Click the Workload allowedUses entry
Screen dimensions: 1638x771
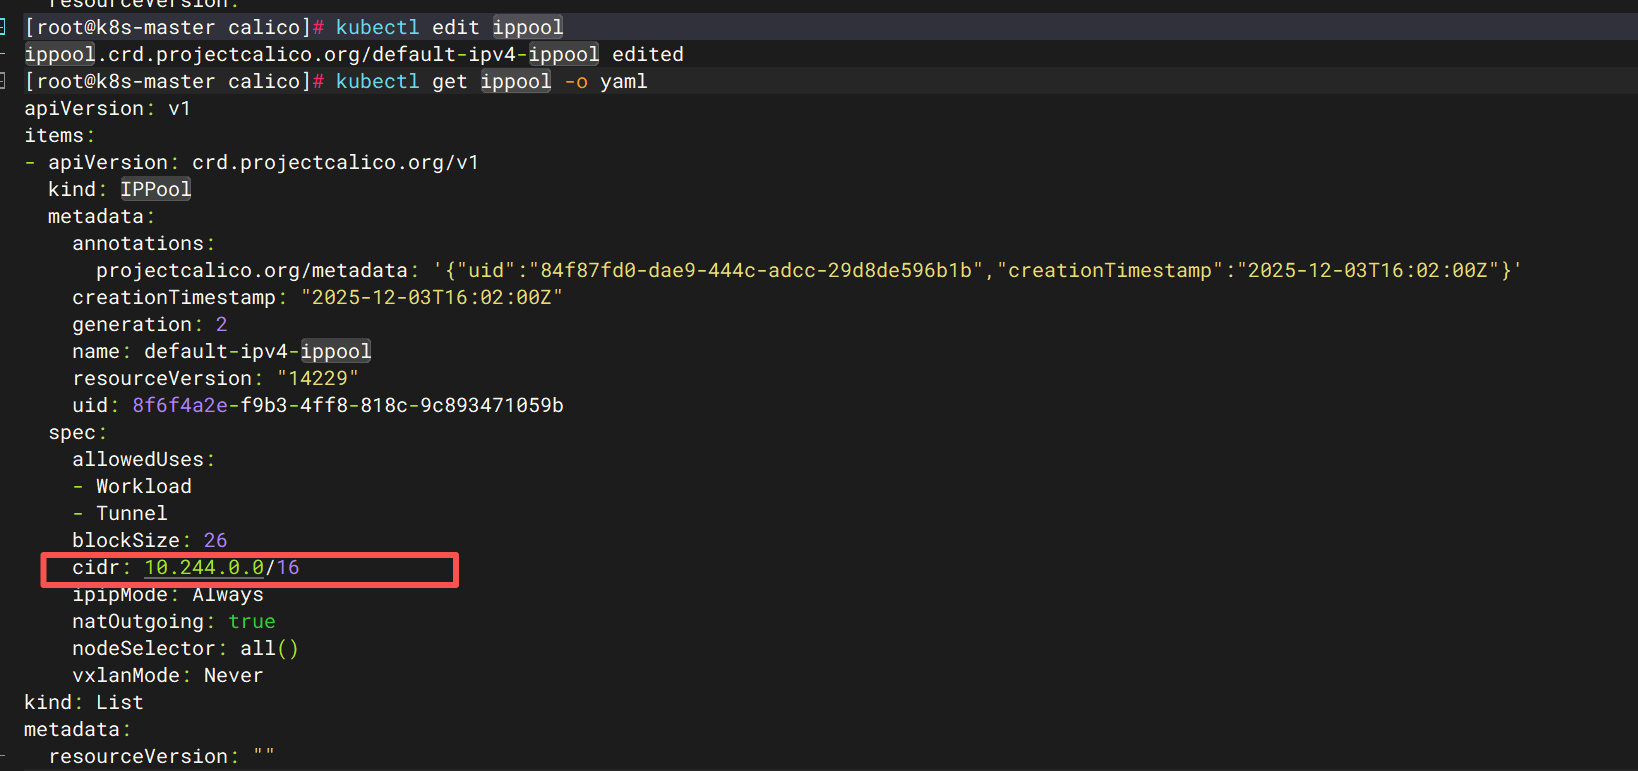[x=143, y=486]
